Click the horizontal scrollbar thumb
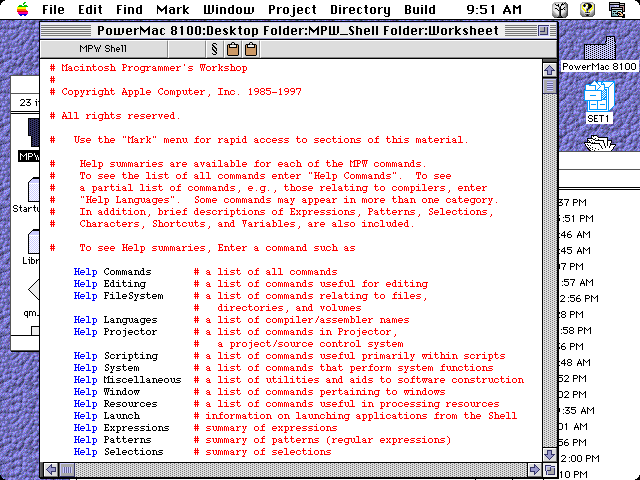 coord(67,469)
